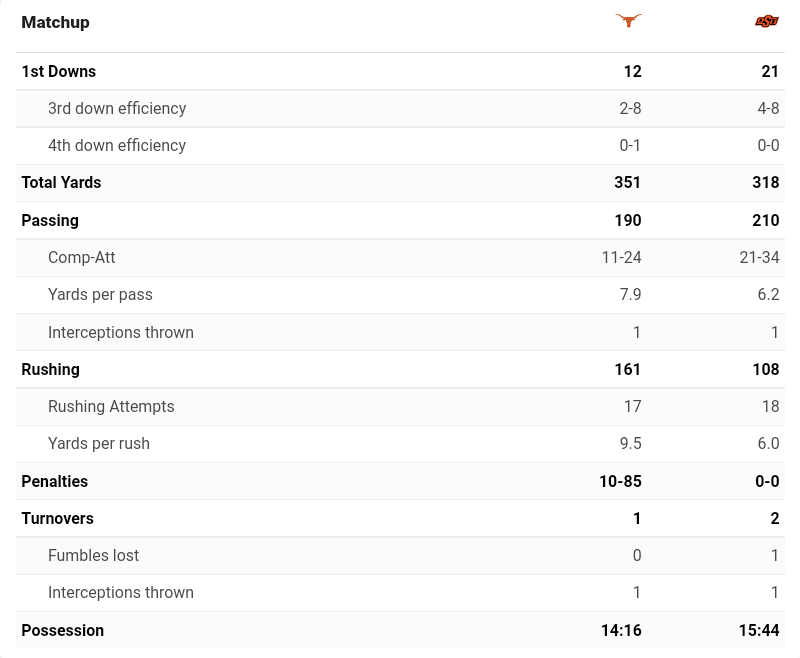Click the Oklahoma State team logo

pyautogui.click(x=767, y=21)
